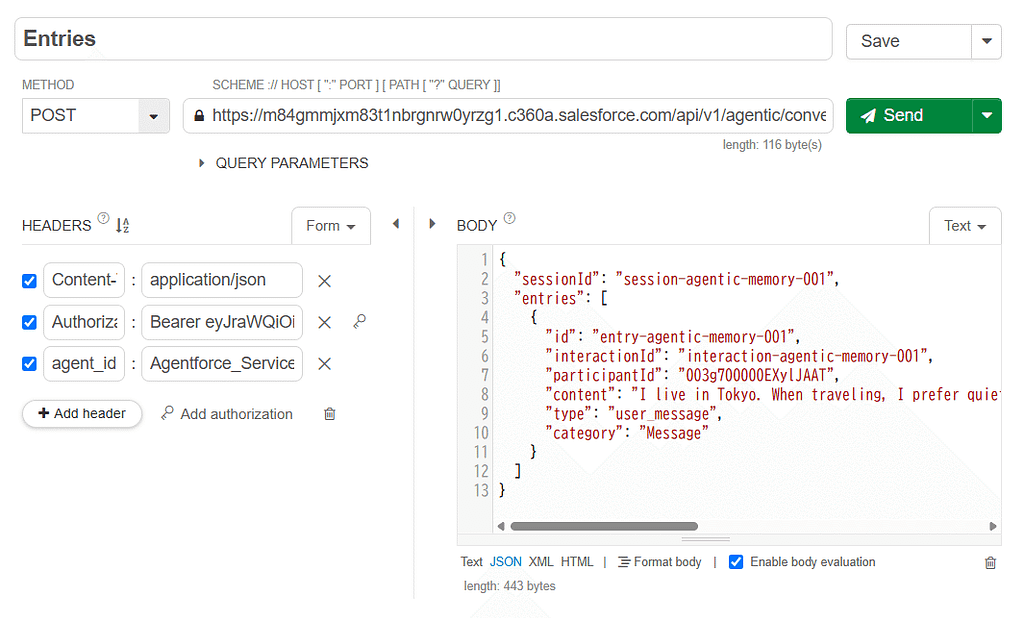The image size is (1024, 618).
Task: Expand the QUERY PARAMETERS section
Action: [284, 163]
